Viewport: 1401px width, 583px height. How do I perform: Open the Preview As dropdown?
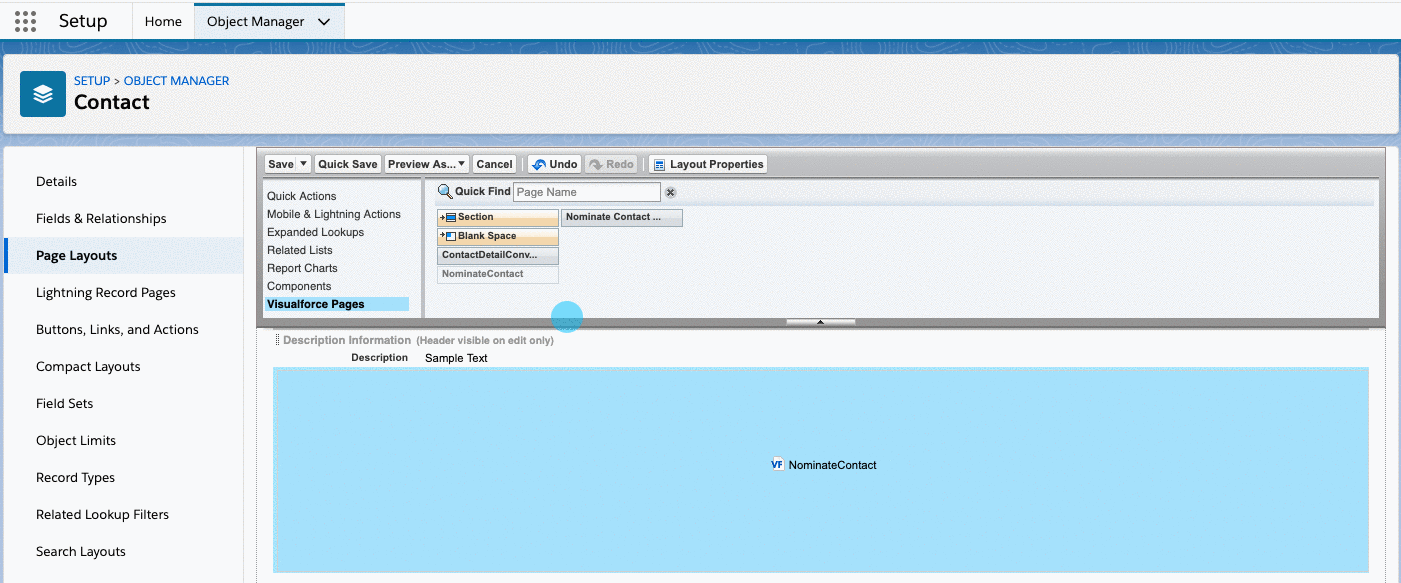pos(427,164)
